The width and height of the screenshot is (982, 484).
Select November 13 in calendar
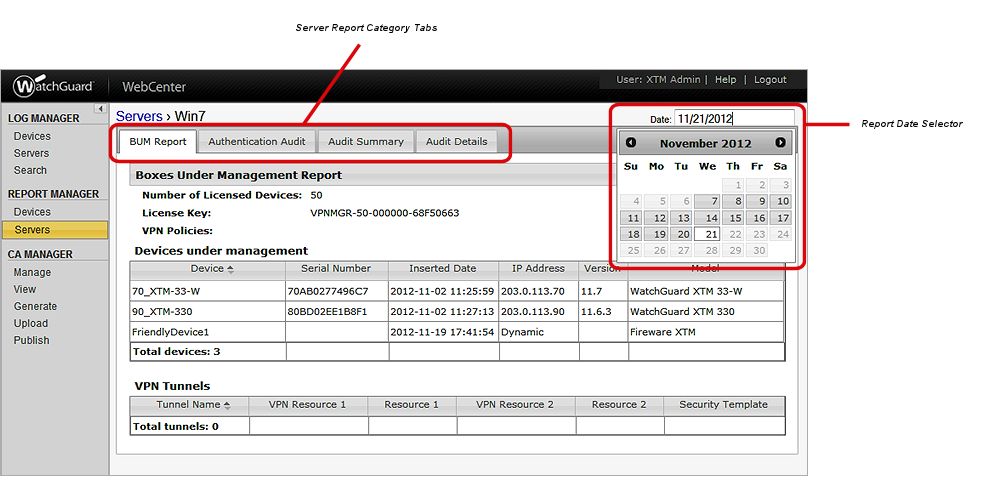(681, 218)
